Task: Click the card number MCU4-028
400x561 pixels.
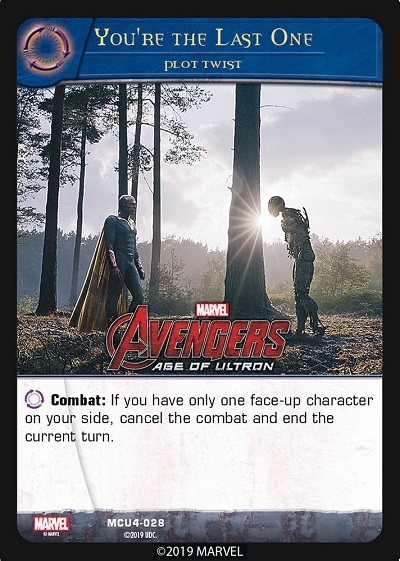Action: coord(136,523)
